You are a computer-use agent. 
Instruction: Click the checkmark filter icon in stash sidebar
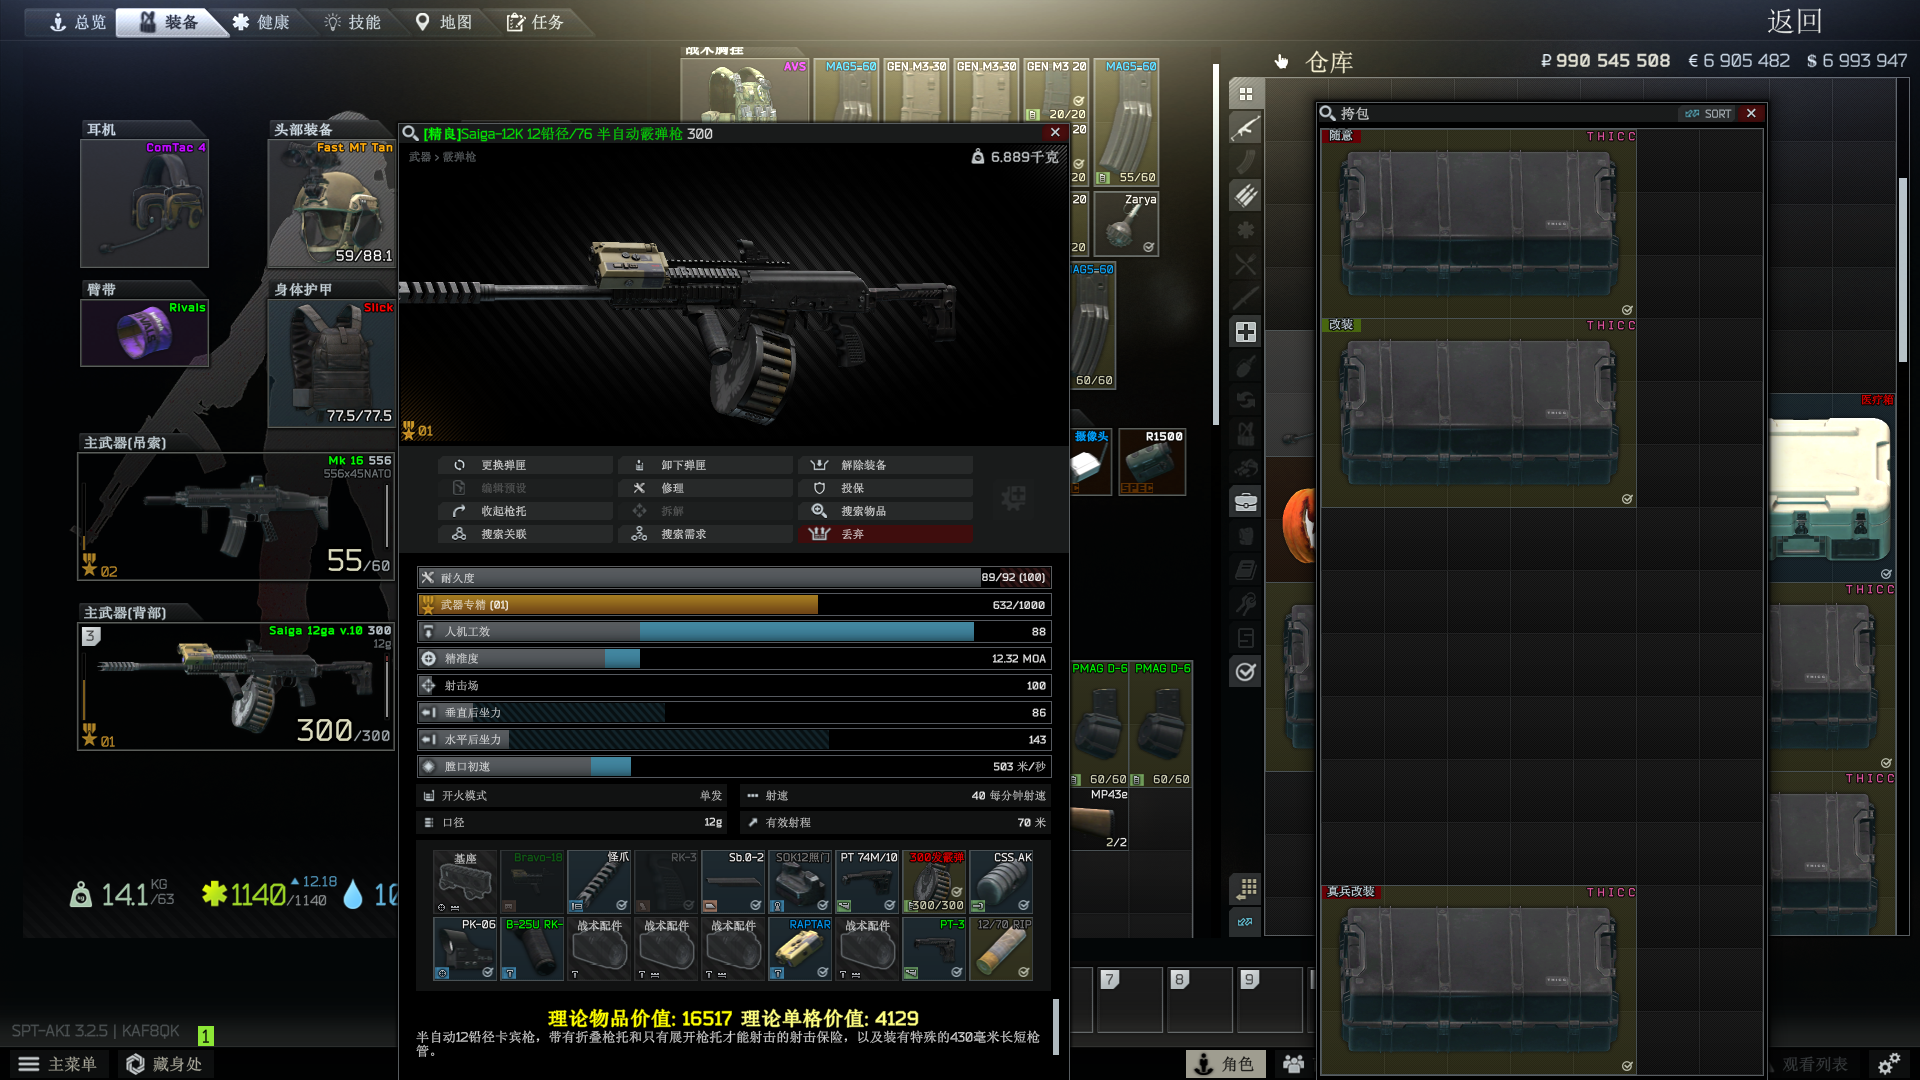pyautogui.click(x=1246, y=672)
